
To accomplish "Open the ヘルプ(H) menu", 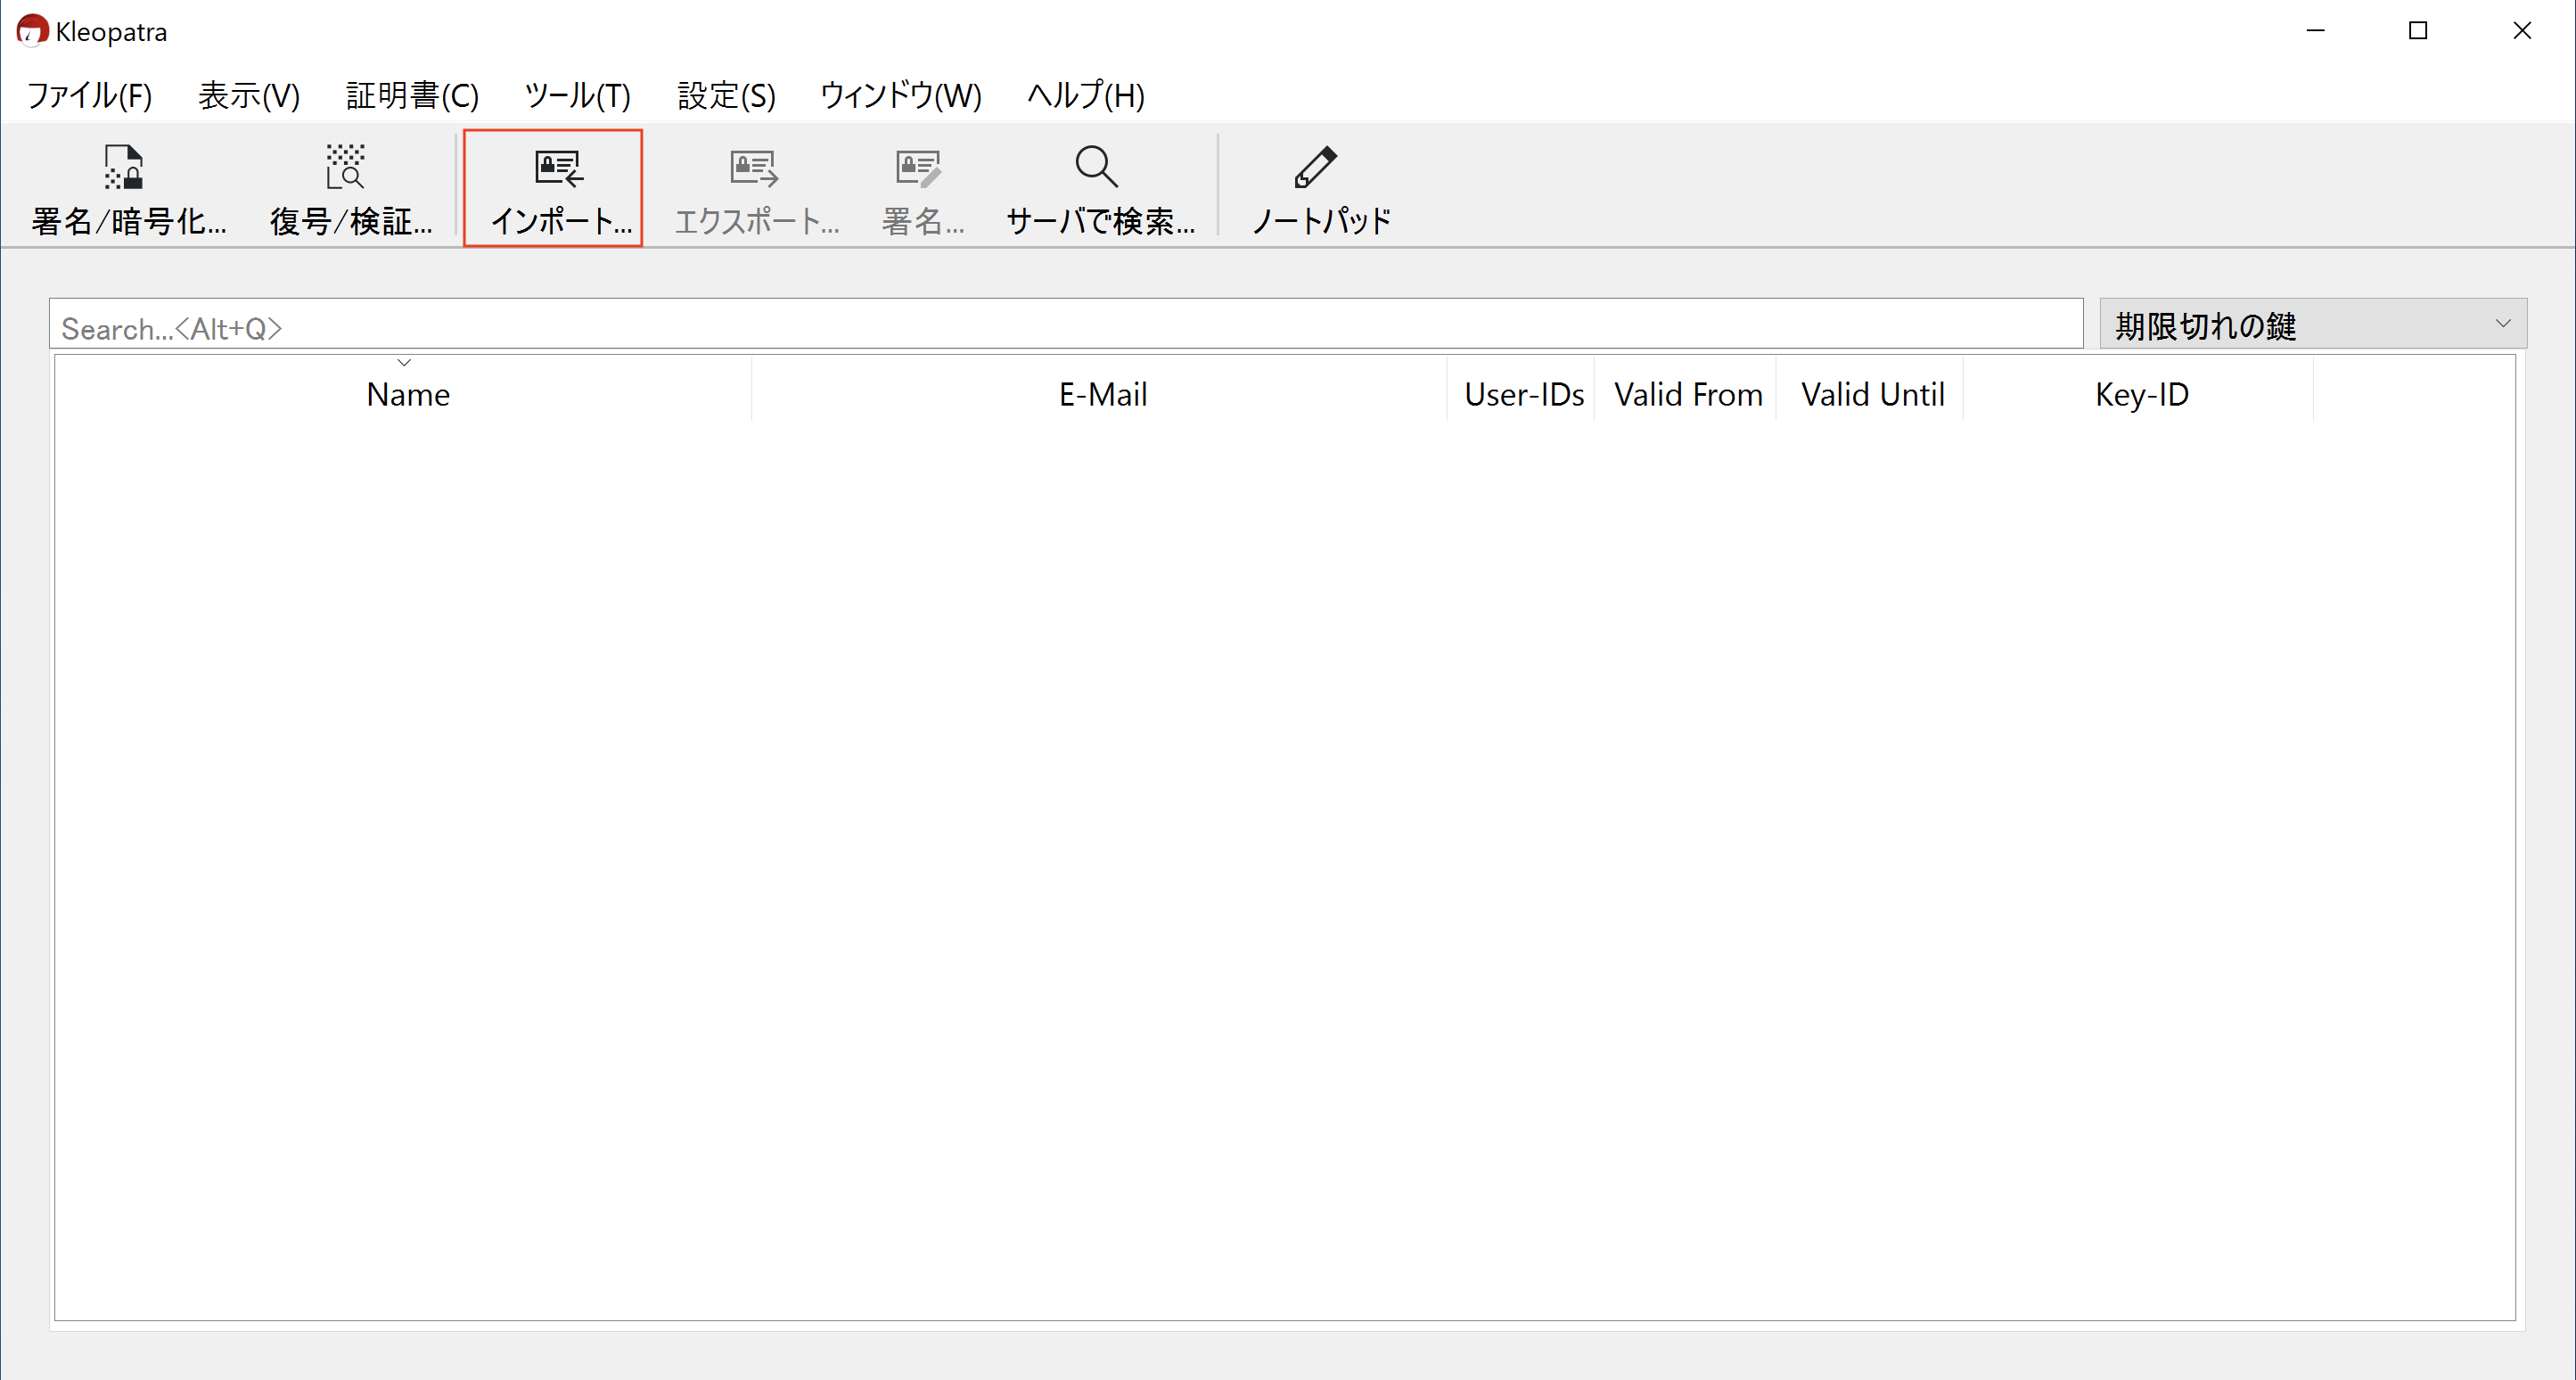I will (x=1085, y=95).
